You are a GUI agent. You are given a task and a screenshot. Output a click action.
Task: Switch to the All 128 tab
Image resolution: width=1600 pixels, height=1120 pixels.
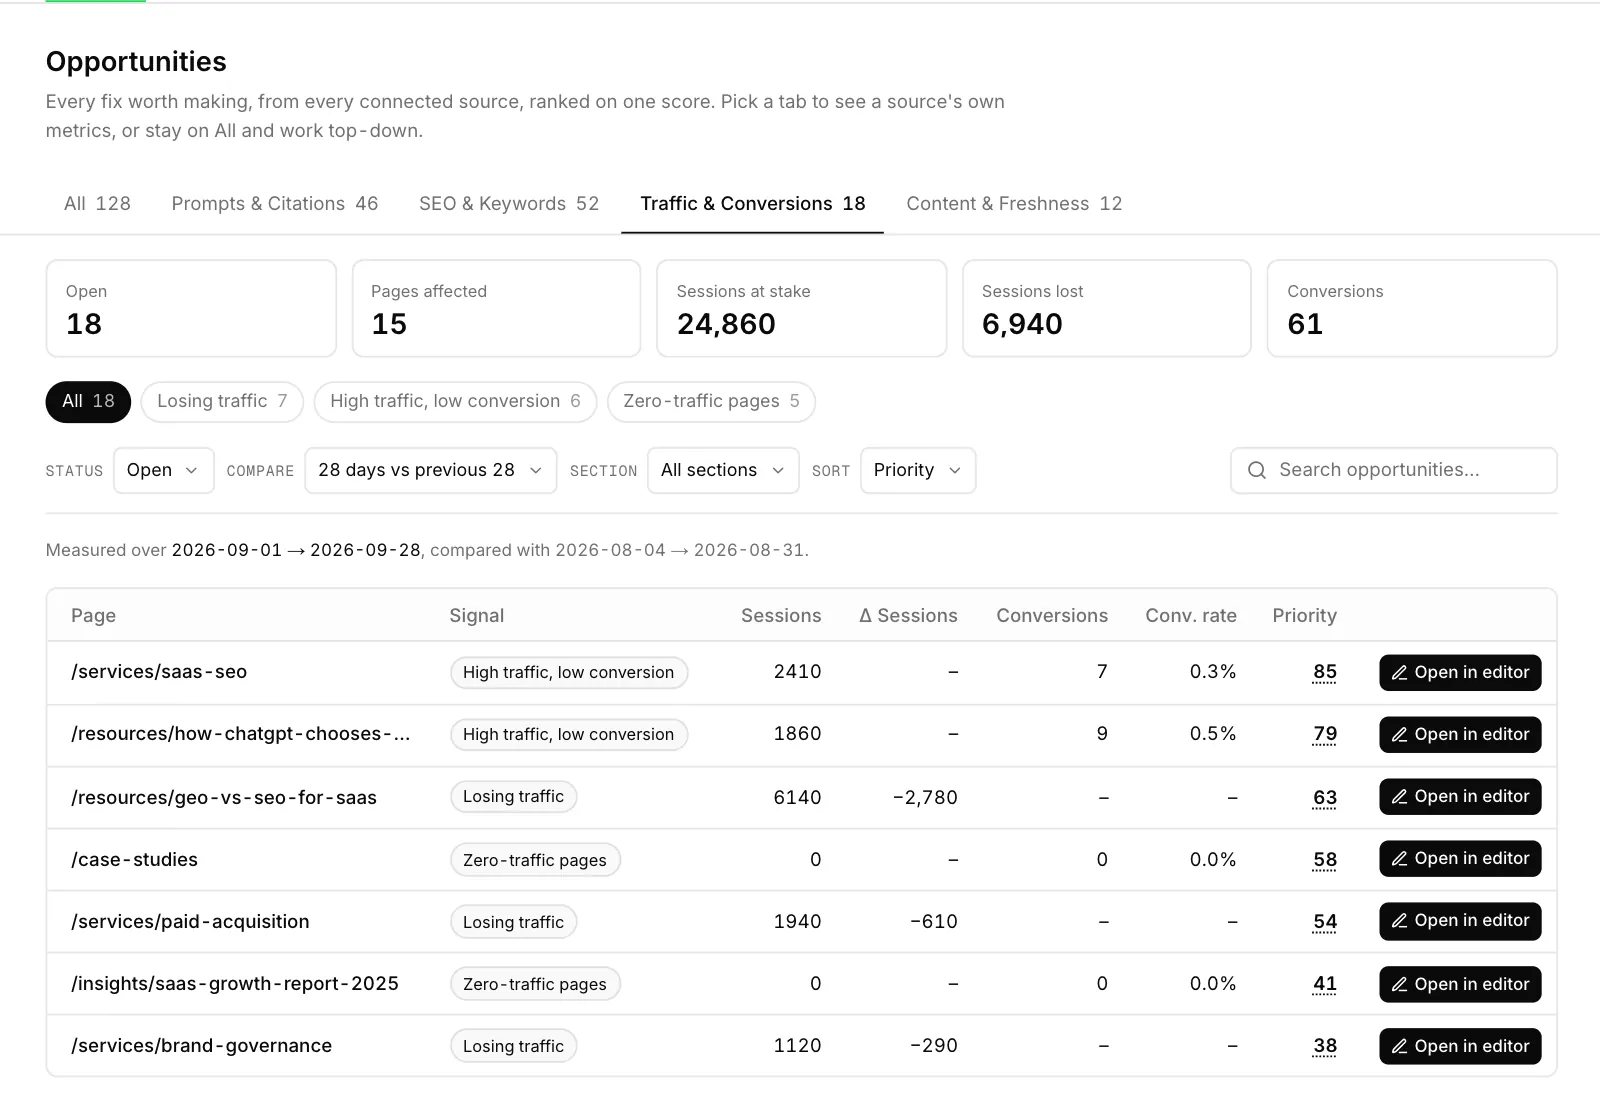point(97,204)
